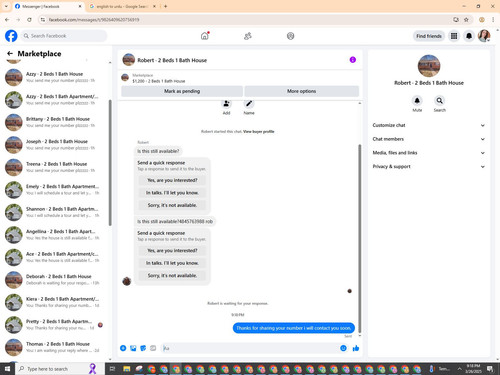Screen dimensions: 500x375
Task: Open chat with Angellina
Action: 56,235
